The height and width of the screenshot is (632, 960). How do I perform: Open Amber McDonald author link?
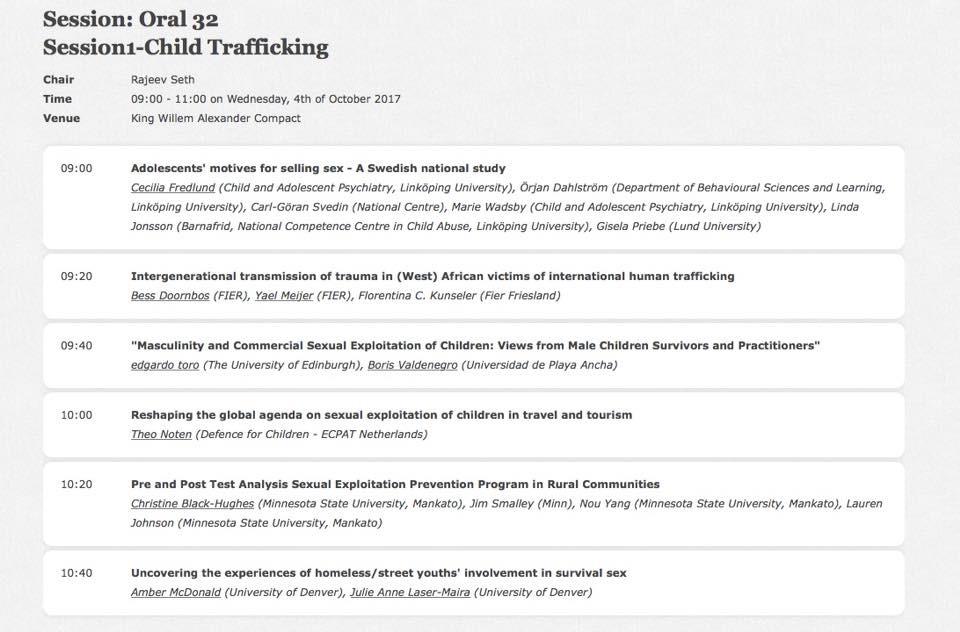[x=176, y=592]
